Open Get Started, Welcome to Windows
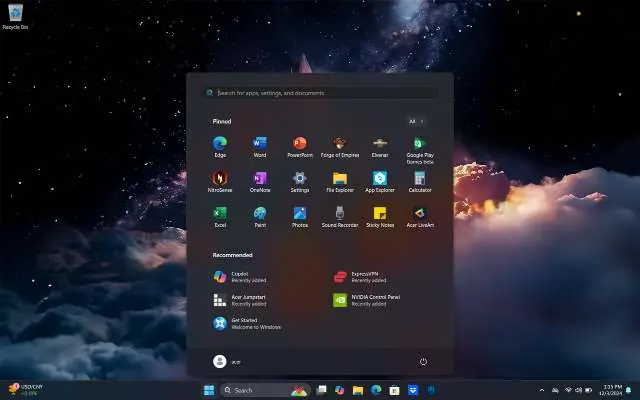640x400 pixels. point(247,324)
